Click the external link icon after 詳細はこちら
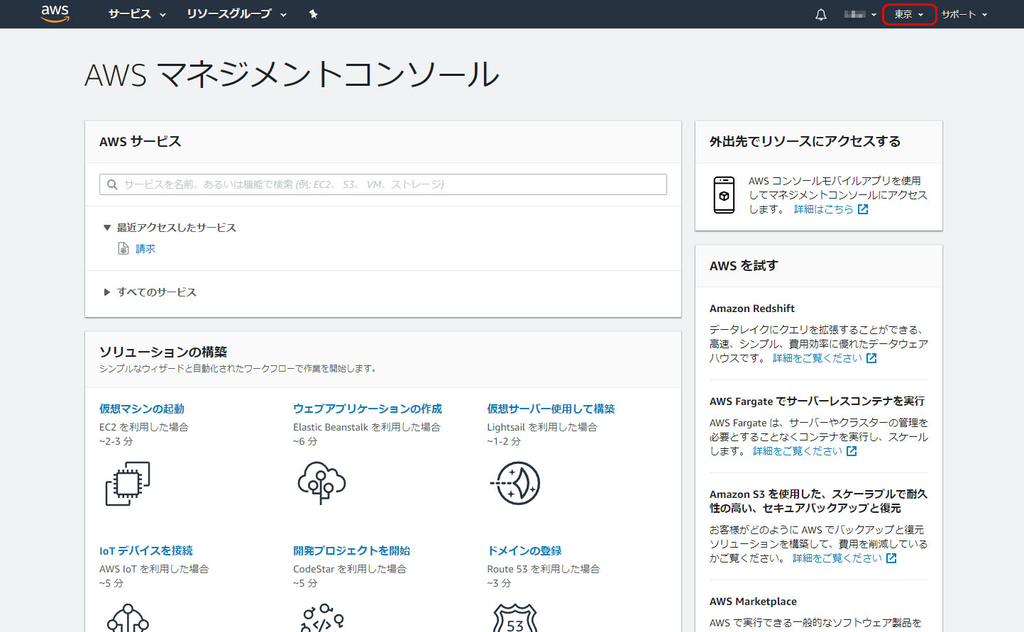 tap(863, 210)
